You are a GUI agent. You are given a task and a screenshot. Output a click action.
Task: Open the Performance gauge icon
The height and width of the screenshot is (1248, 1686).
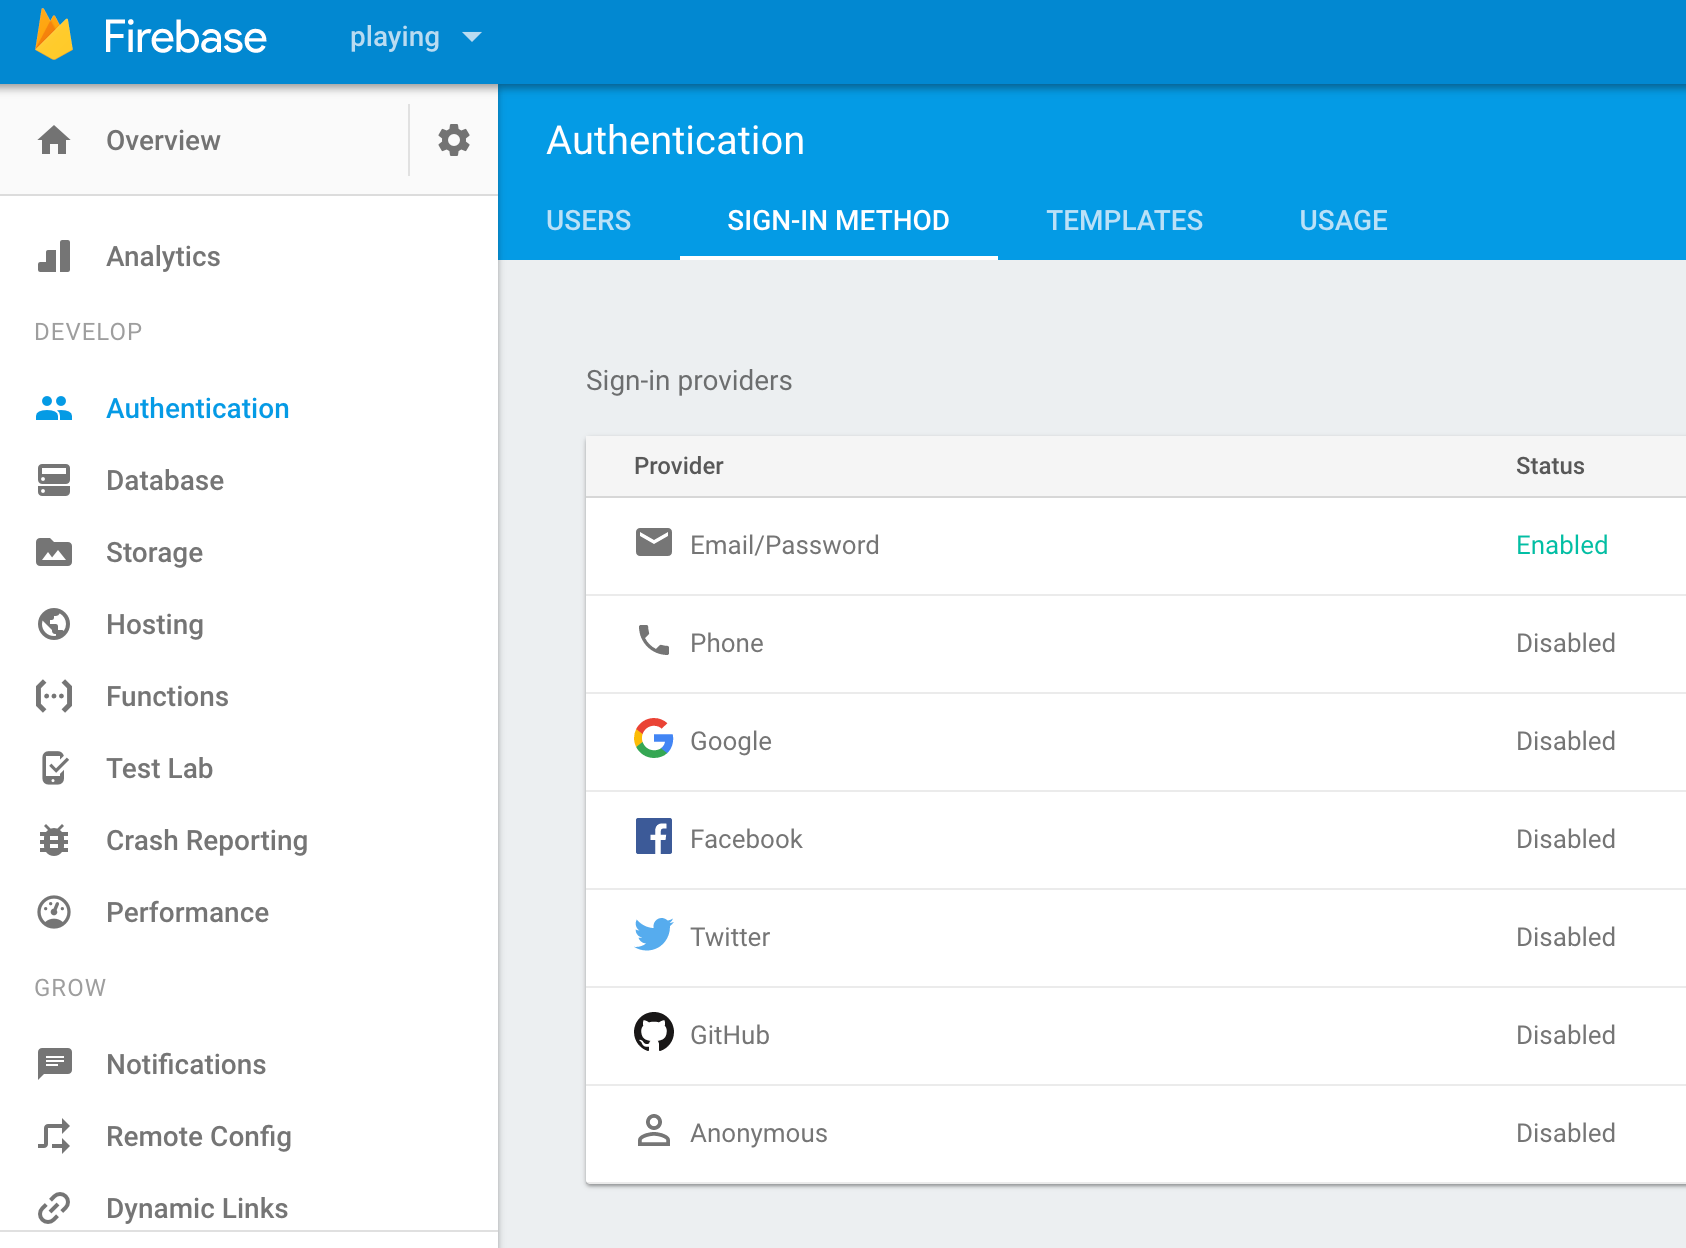coord(54,912)
